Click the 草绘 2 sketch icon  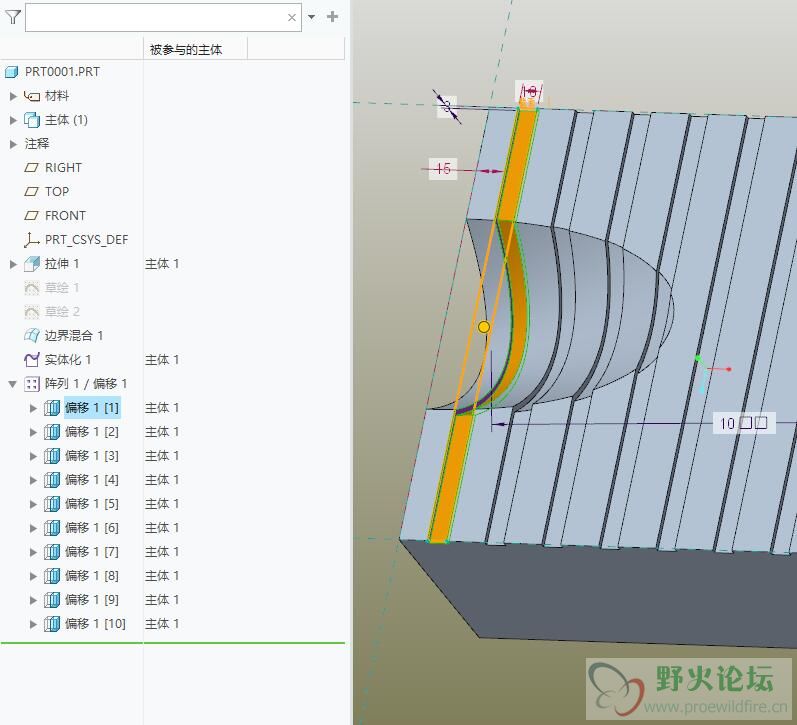click(x=32, y=312)
